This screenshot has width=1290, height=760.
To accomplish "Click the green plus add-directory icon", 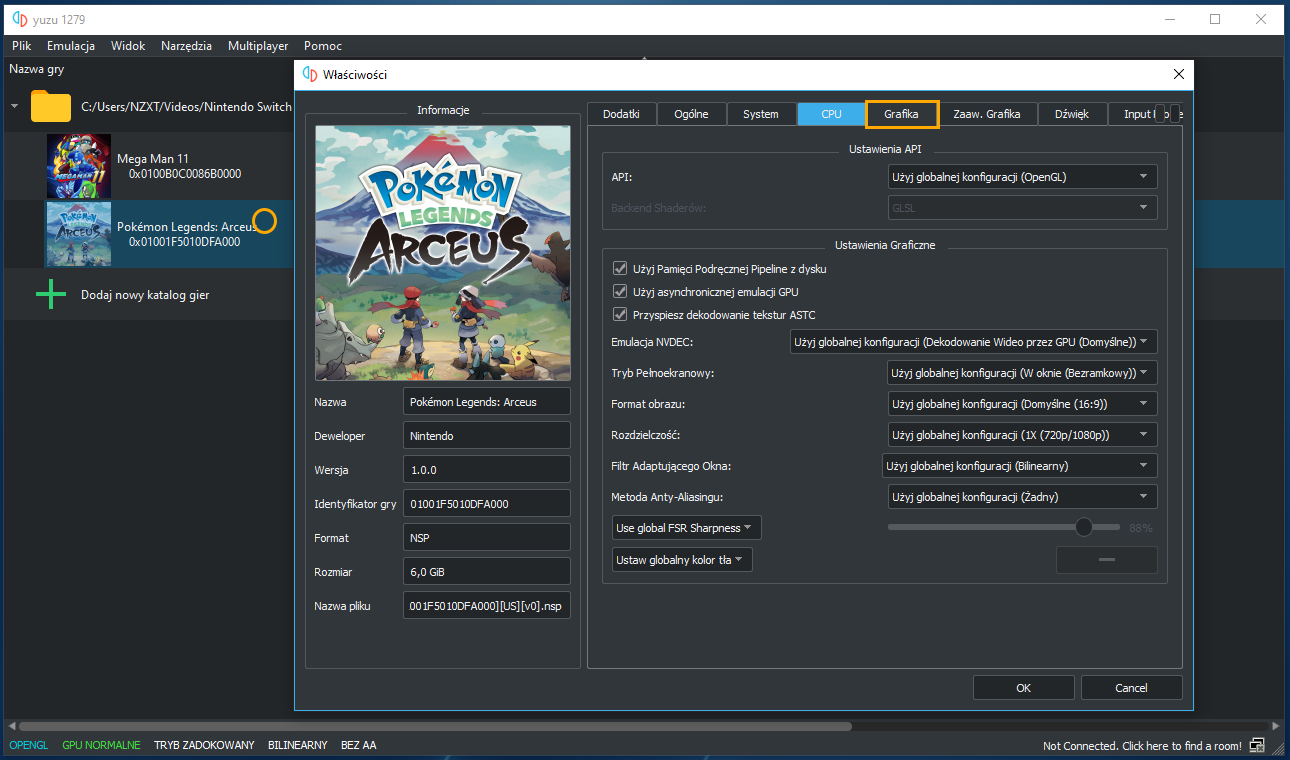I will (x=51, y=295).
